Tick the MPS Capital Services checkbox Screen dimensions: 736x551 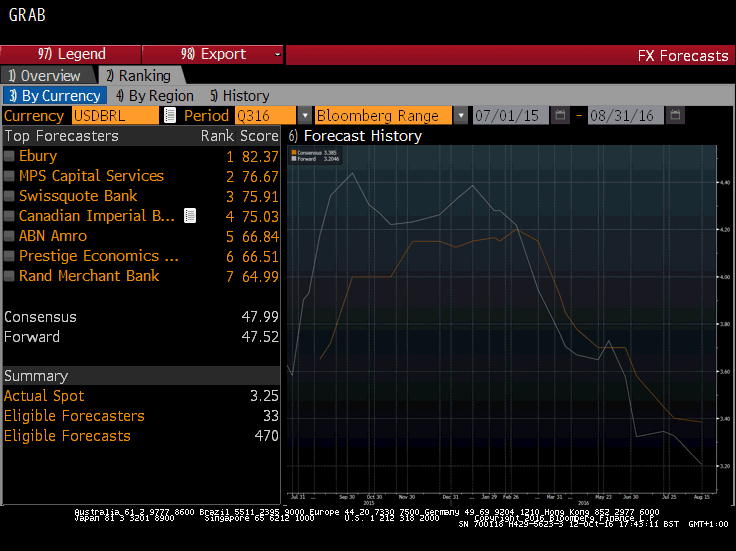tap(9, 176)
